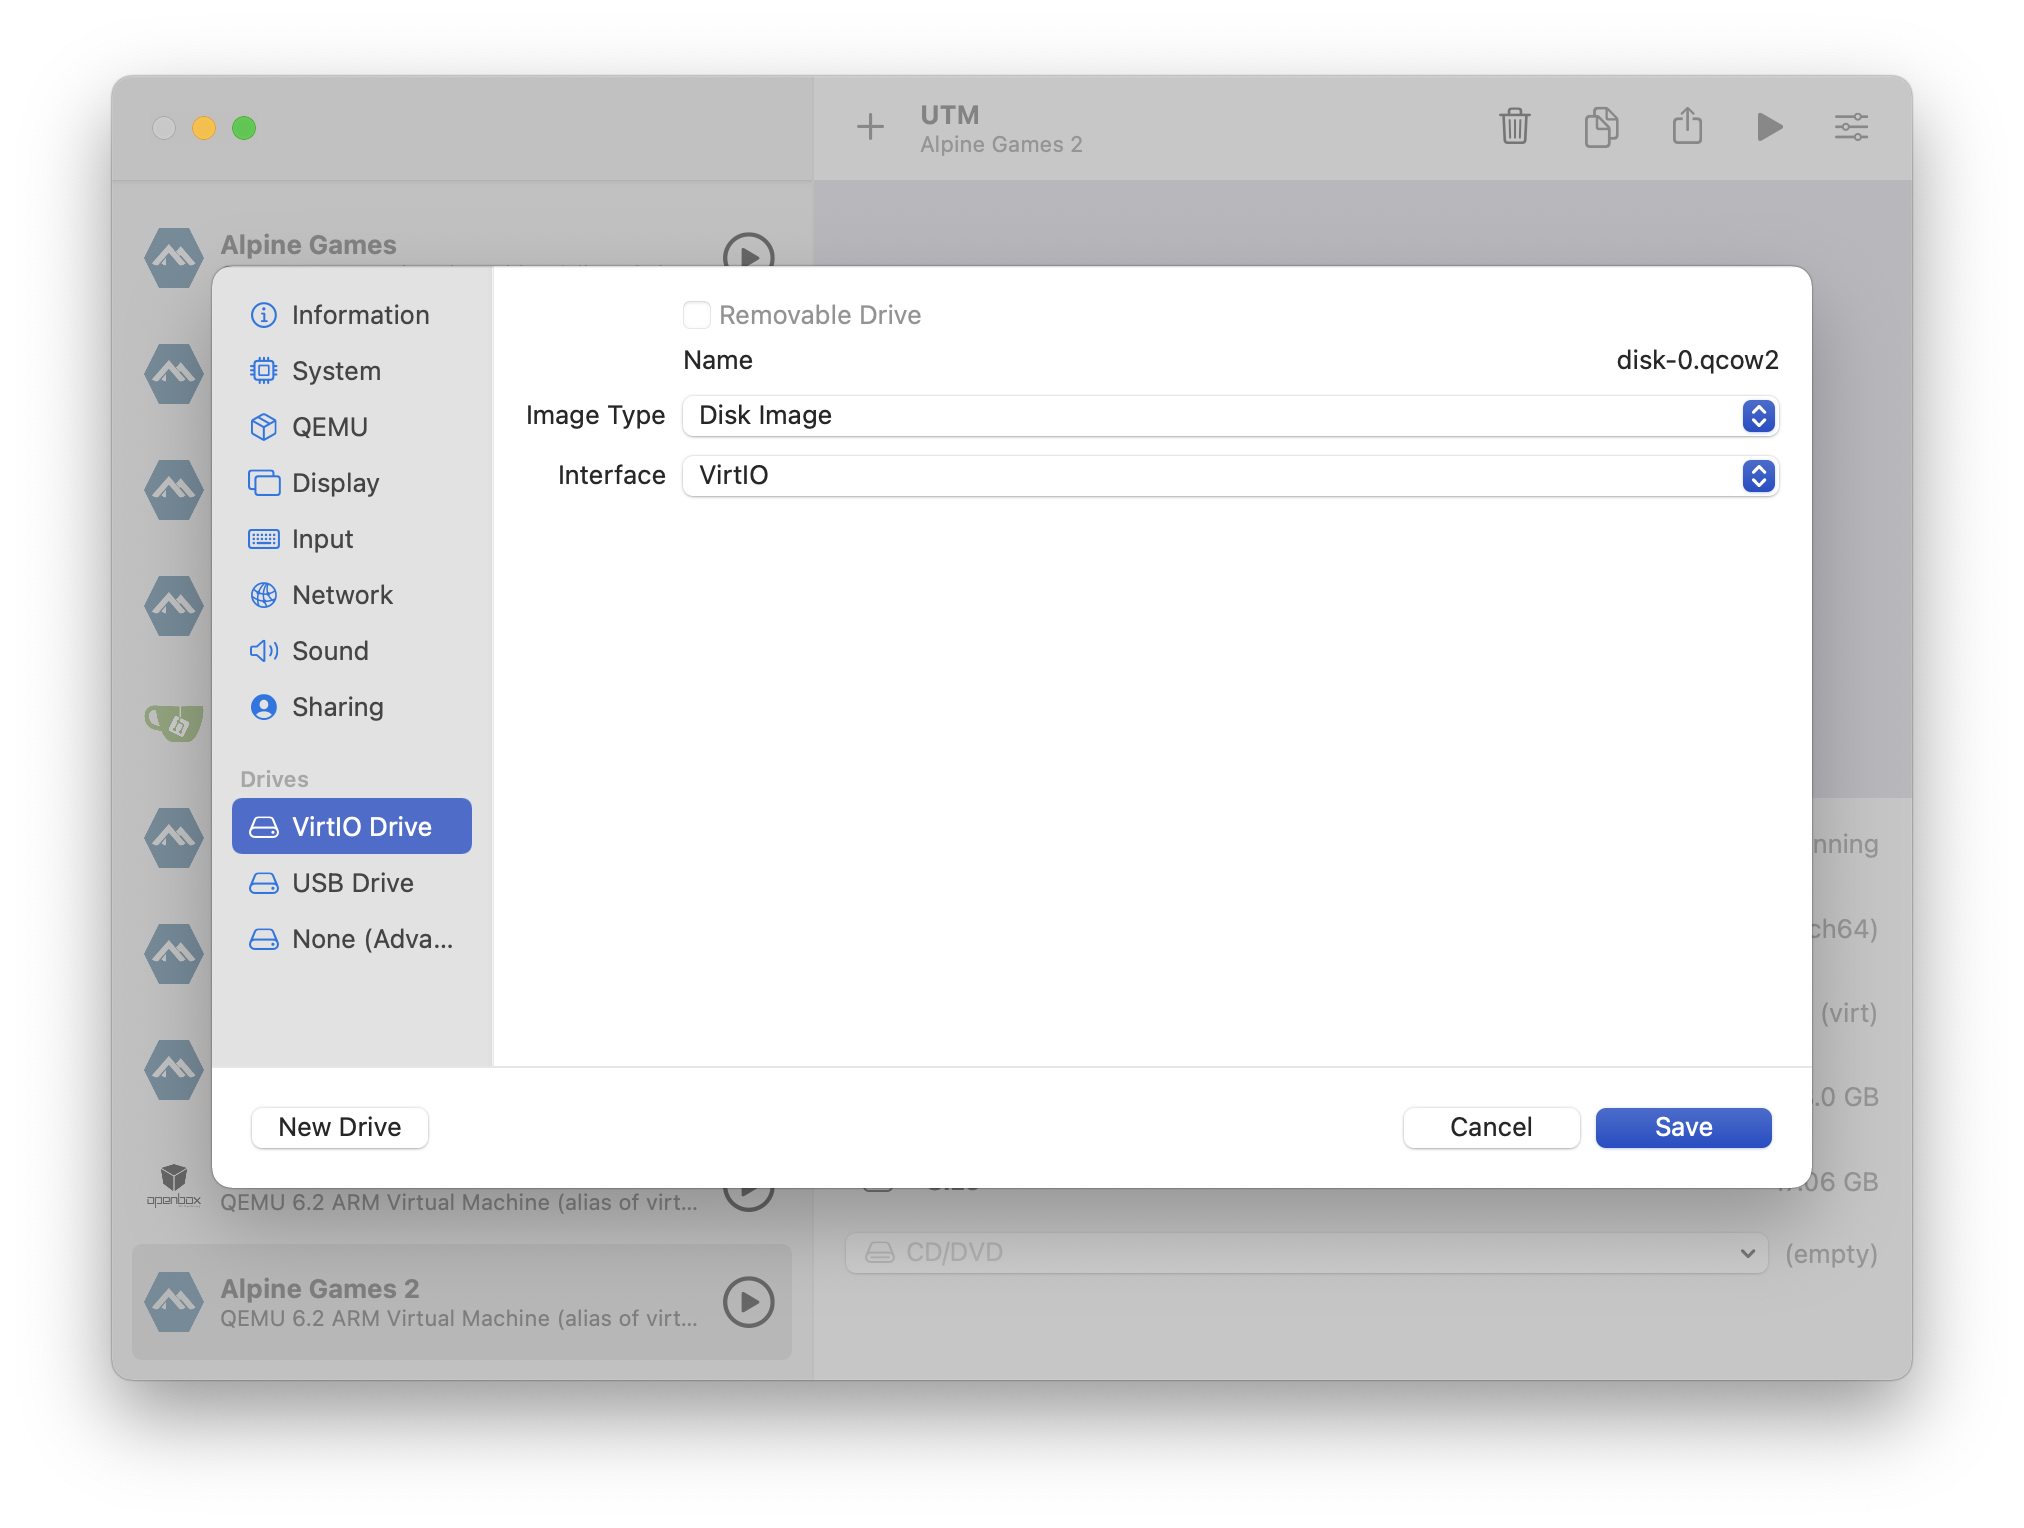Change the Interface dropdown from VirtIO
2024x1528 pixels.
coord(1759,476)
